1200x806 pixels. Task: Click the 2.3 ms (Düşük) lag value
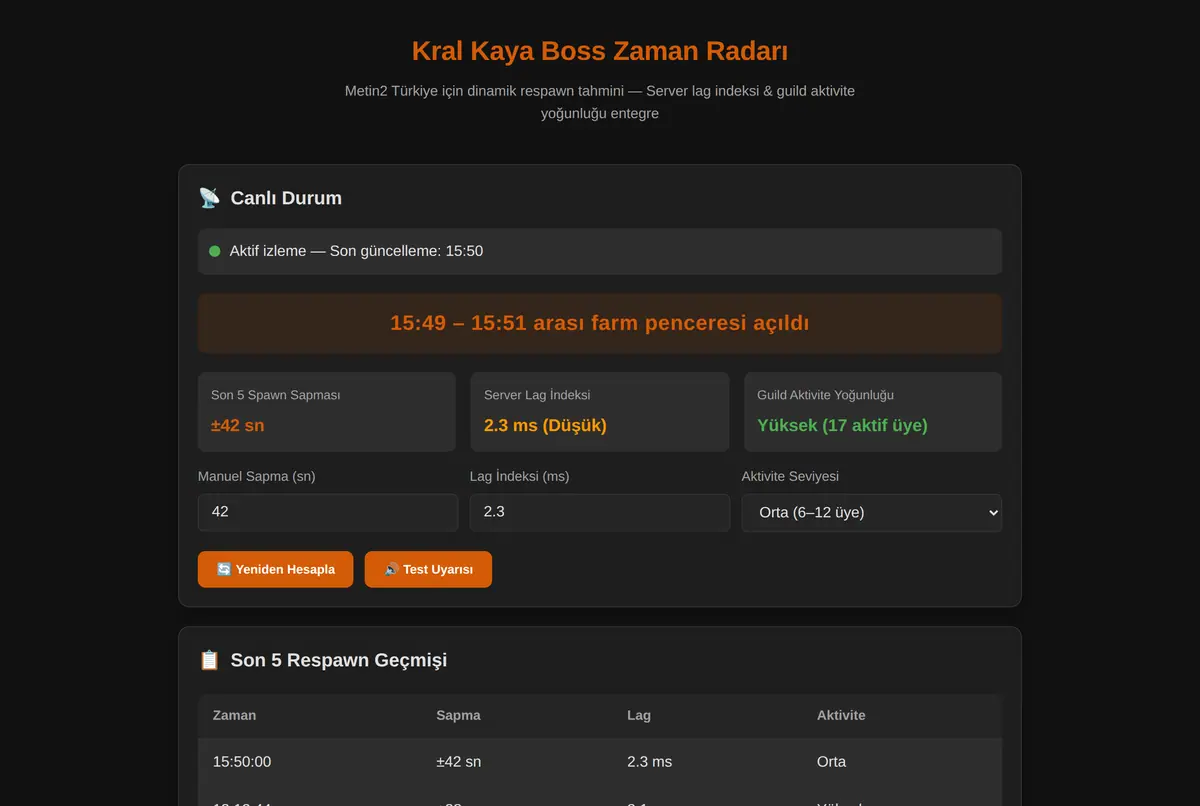pyautogui.click(x=545, y=425)
